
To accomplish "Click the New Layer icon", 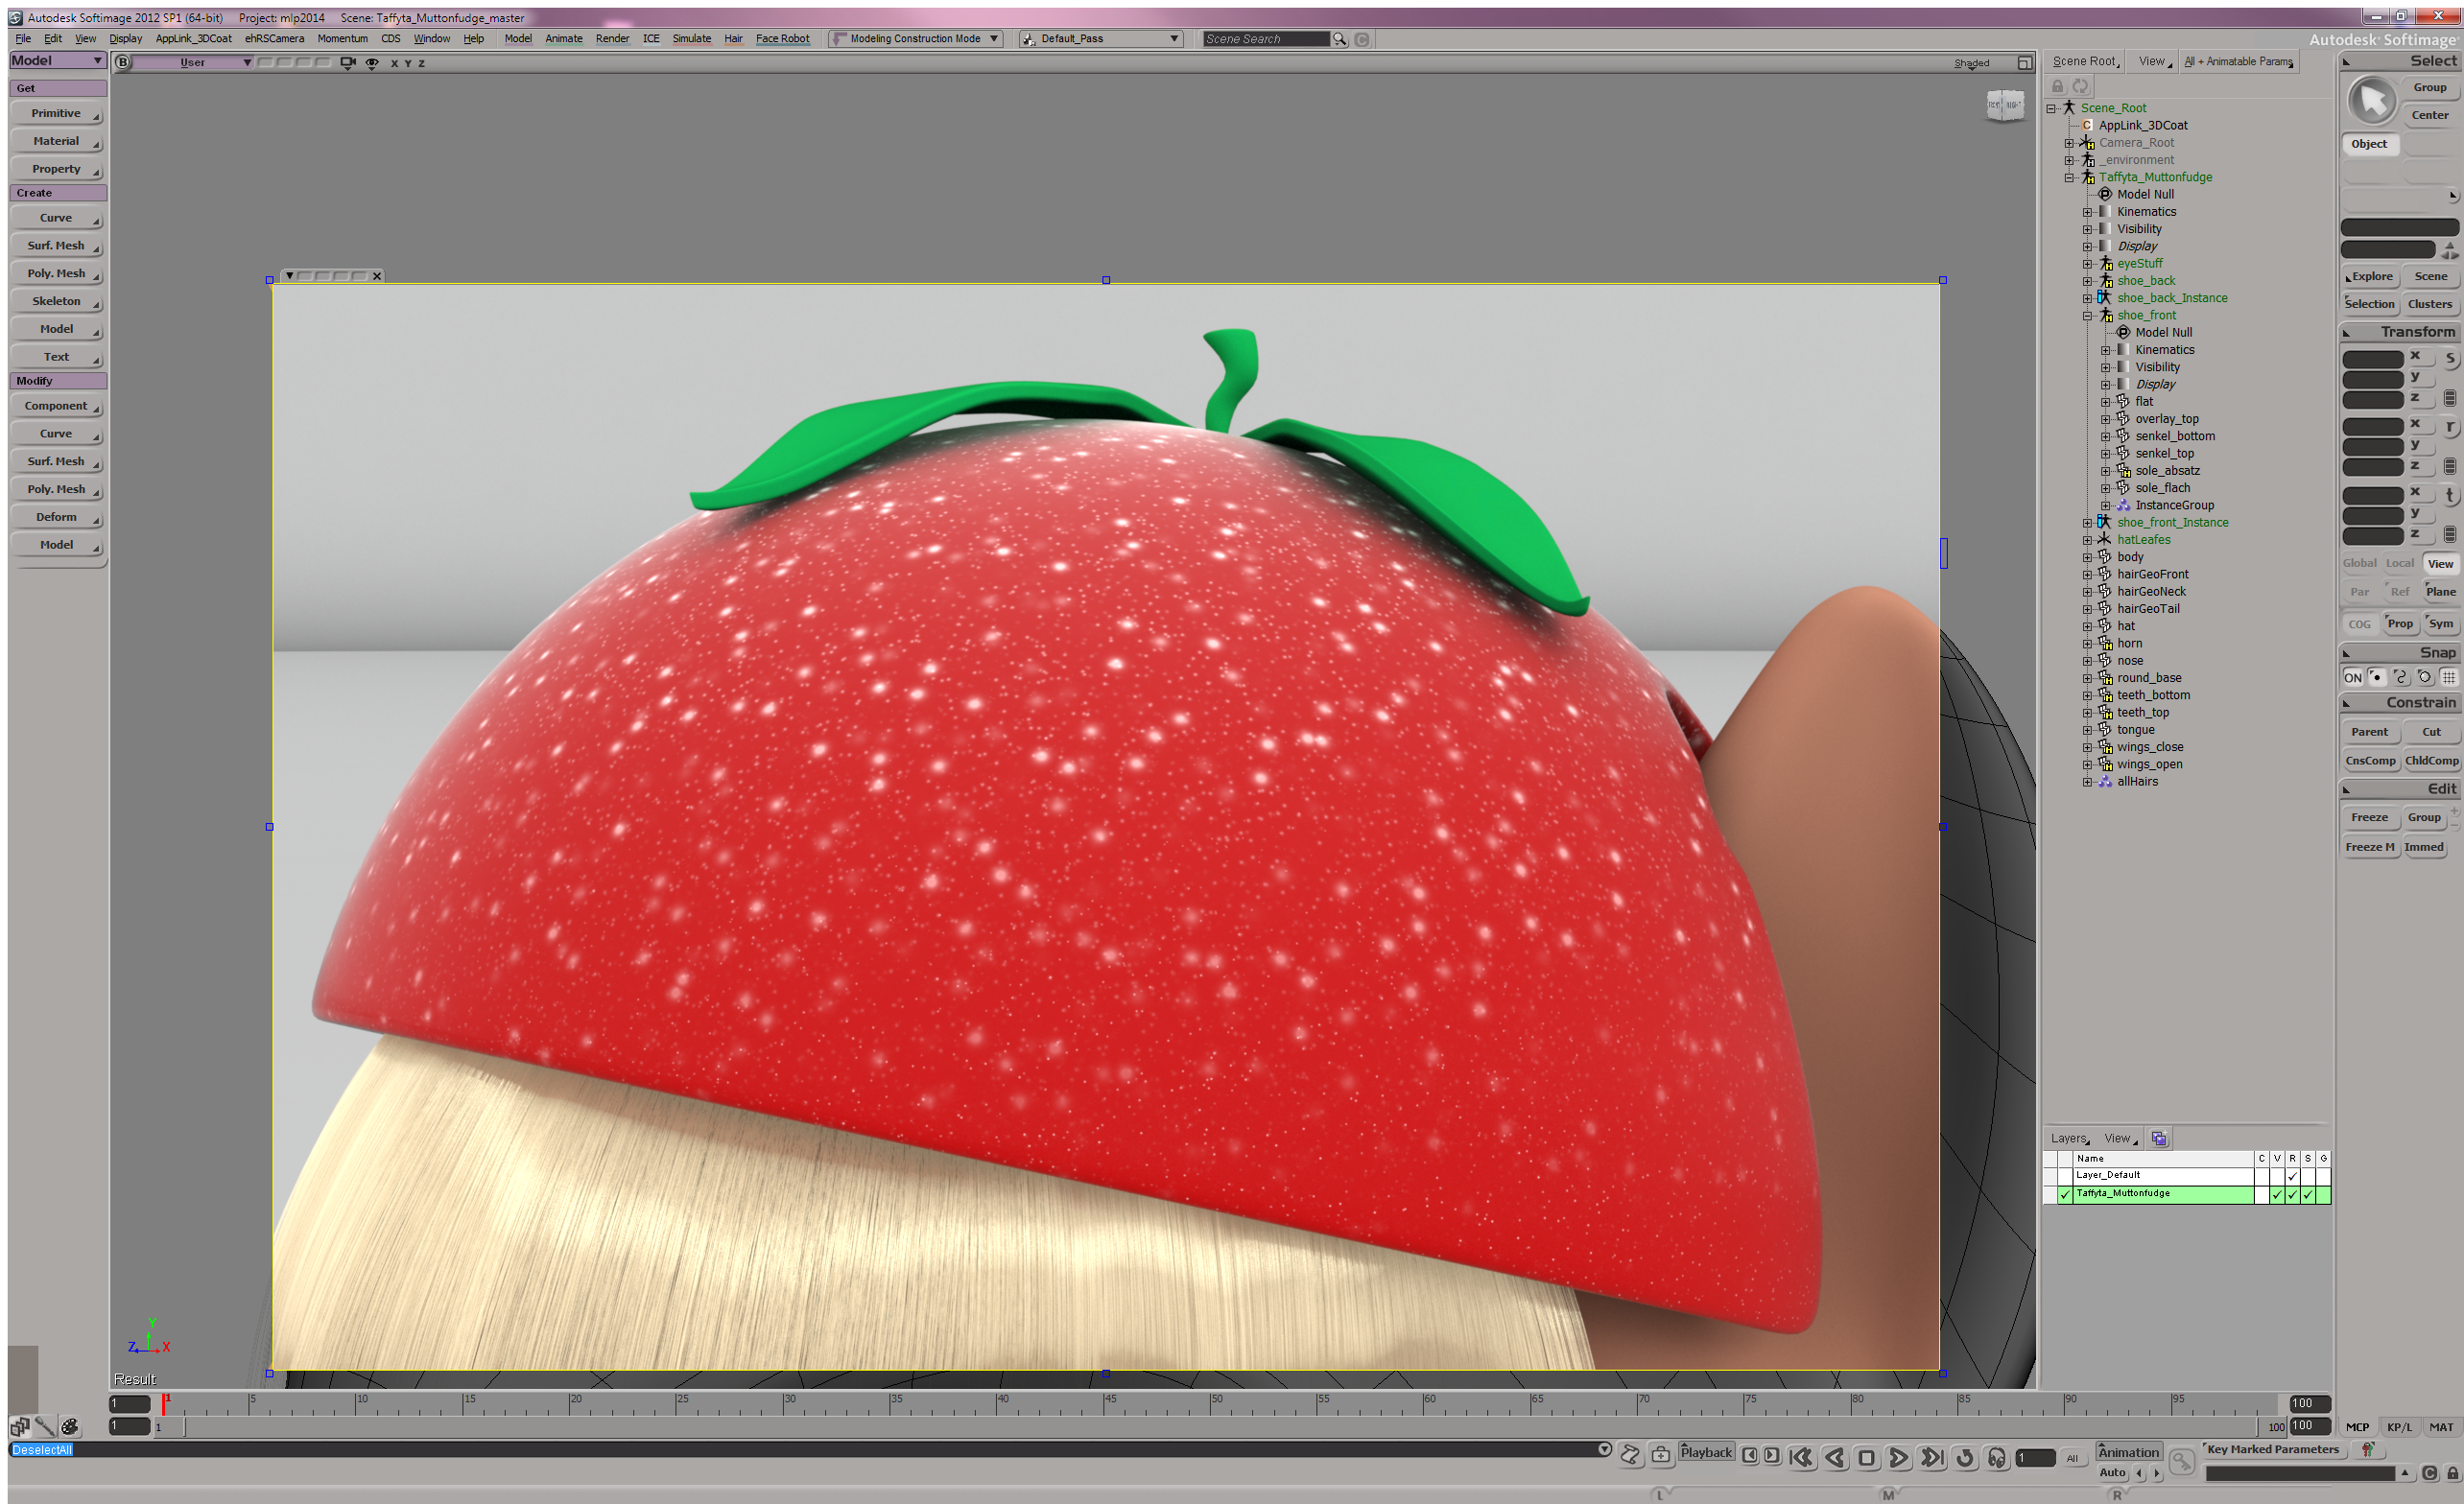I will pyautogui.click(x=2159, y=1139).
